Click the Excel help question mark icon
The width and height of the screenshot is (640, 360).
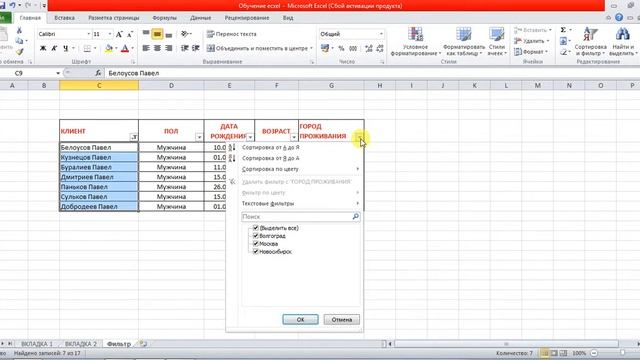[619, 18]
